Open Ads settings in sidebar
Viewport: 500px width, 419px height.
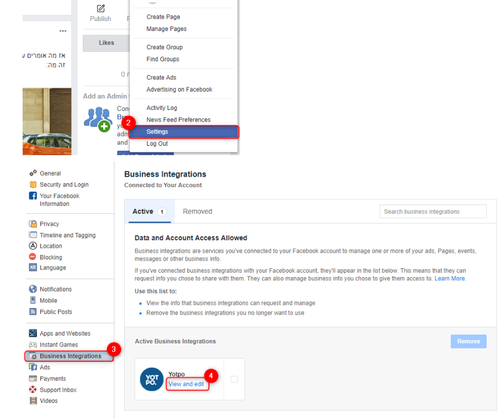pyautogui.click(x=45, y=367)
